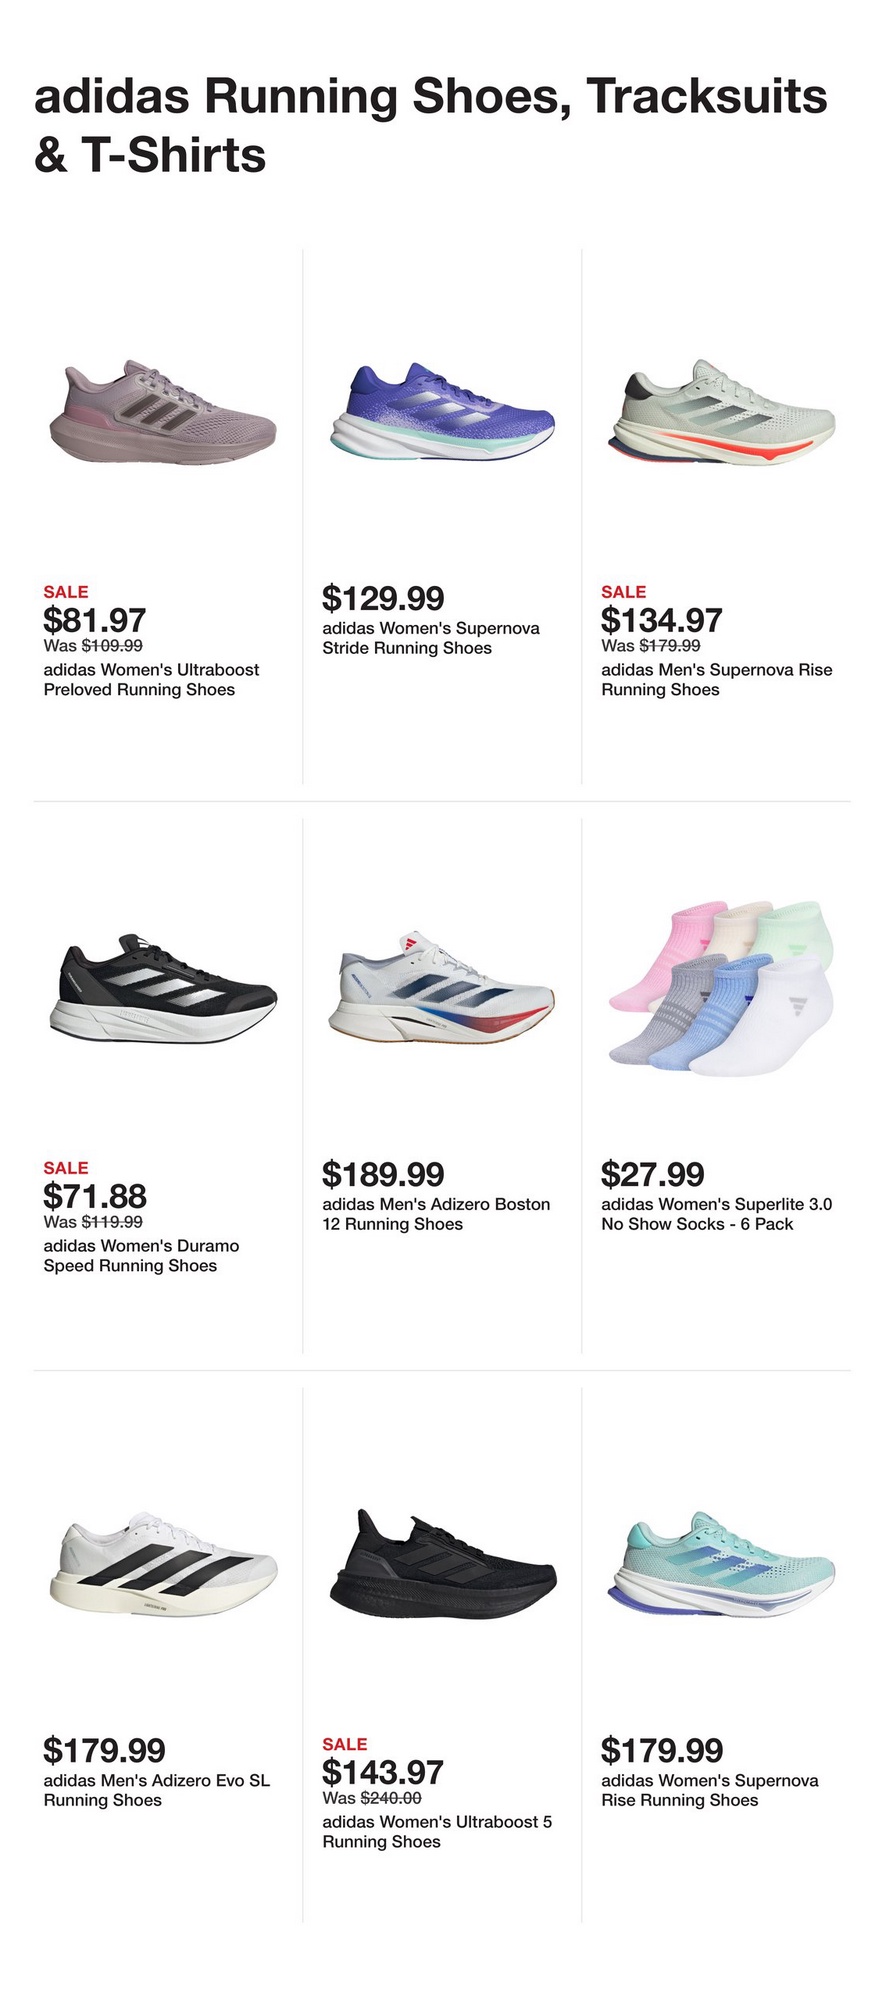Click adidas Women's Supernova Stride Running Shoes title
The height and width of the screenshot is (2000, 885).
tap(430, 638)
